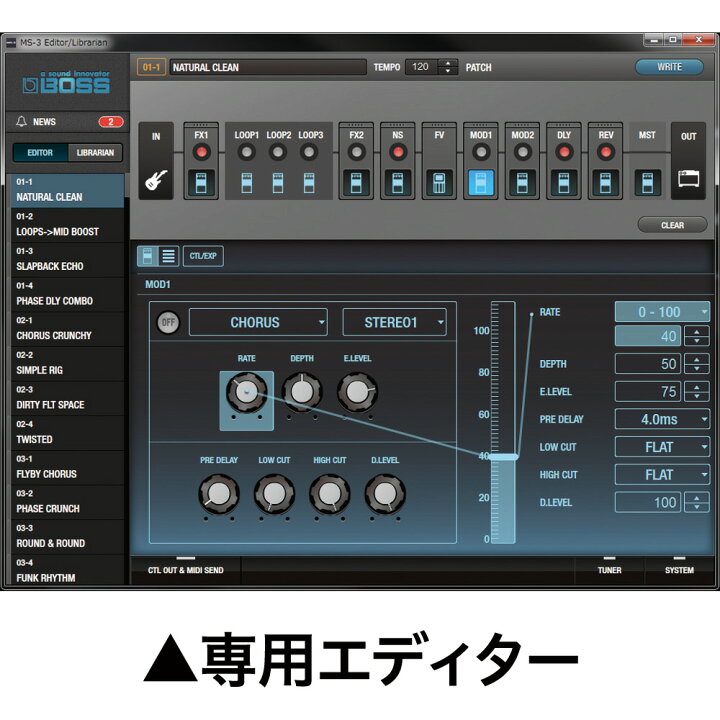Select the FX2 pedal icon
The height and width of the screenshot is (720, 720).
(x=356, y=182)
